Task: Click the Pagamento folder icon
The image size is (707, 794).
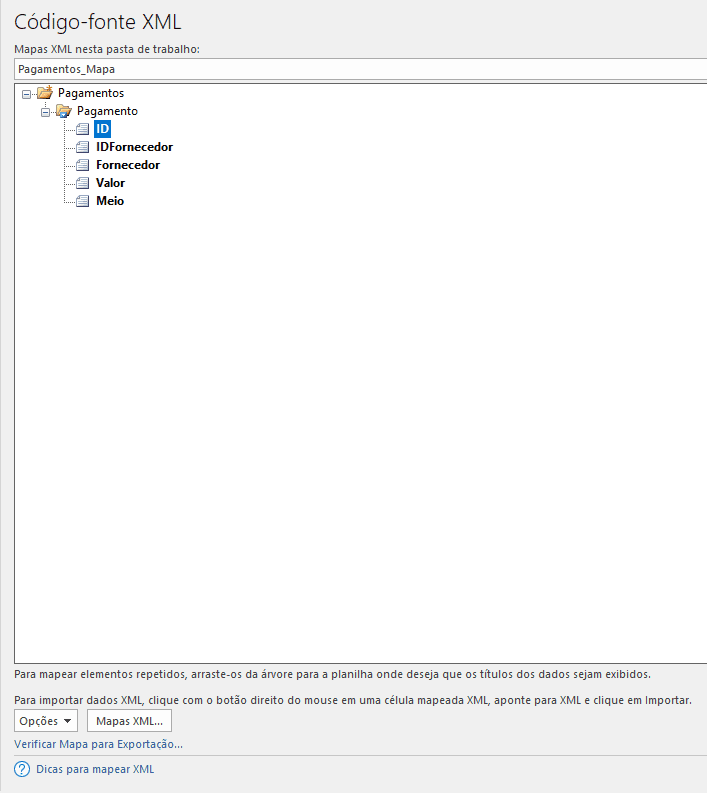Action: click(64, 111)
